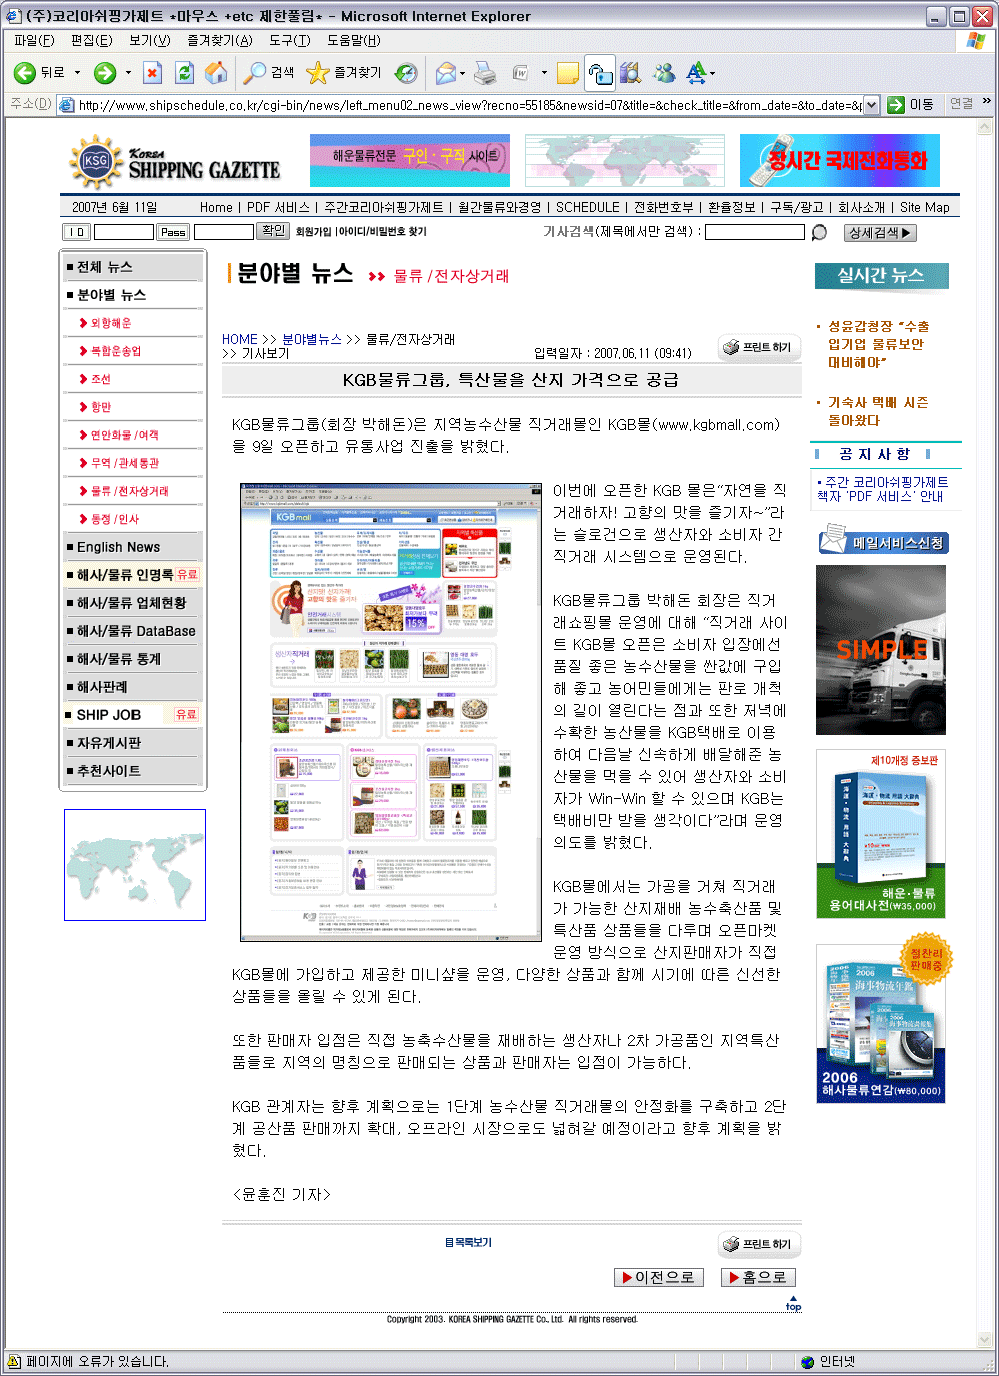Image resolution: width=999 pixels, height=1376 pixels.
Task: Open 물류/전자상거래 sidebar category
Action: point(129,491)
